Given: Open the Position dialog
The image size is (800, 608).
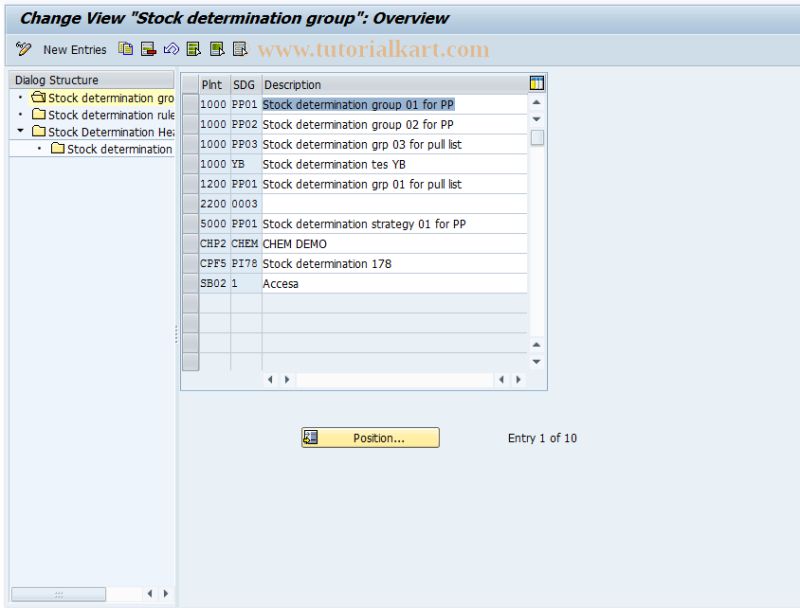Looking at the screenshot, I should (x=370, y=438).
